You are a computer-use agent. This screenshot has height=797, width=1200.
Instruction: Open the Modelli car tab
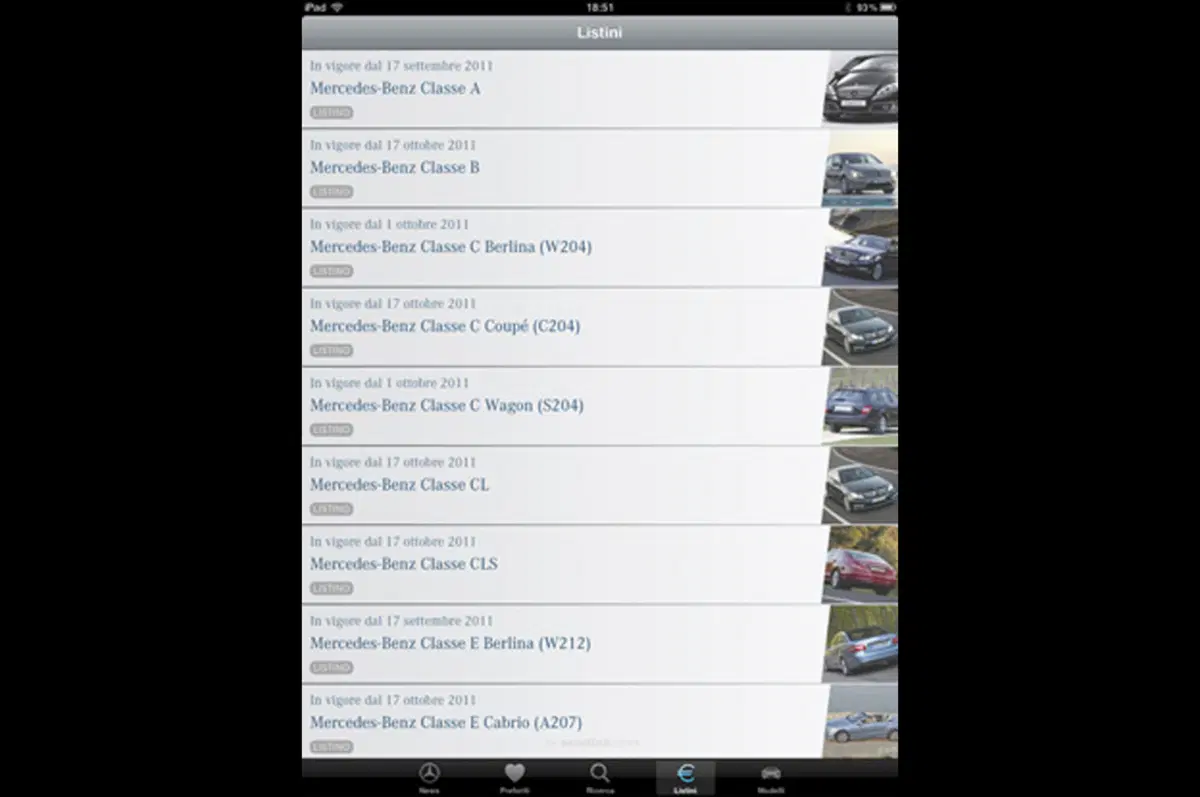point(771,778)
